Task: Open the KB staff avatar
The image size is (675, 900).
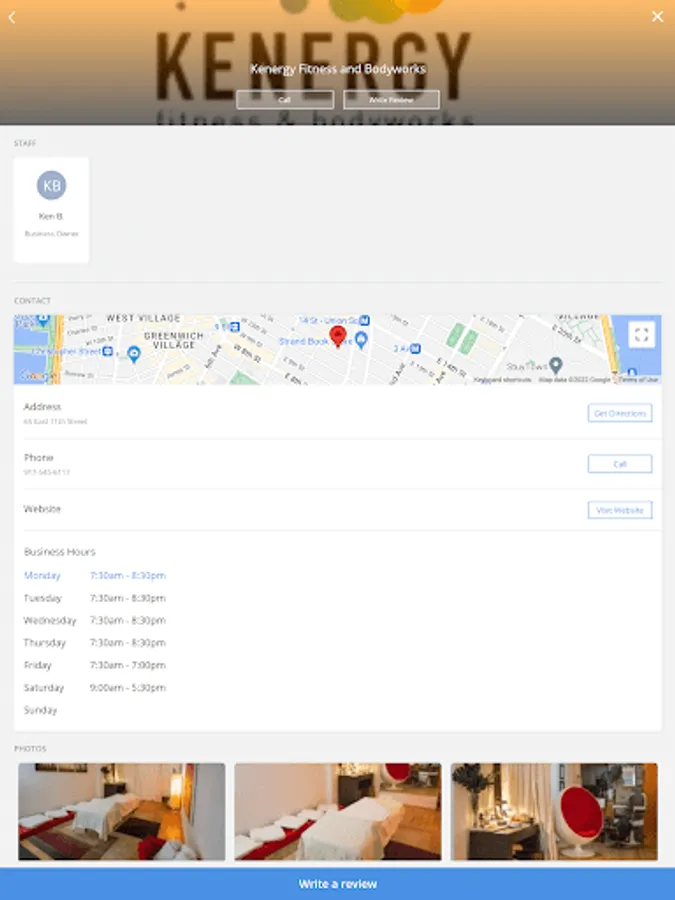Action: point(52,185)
